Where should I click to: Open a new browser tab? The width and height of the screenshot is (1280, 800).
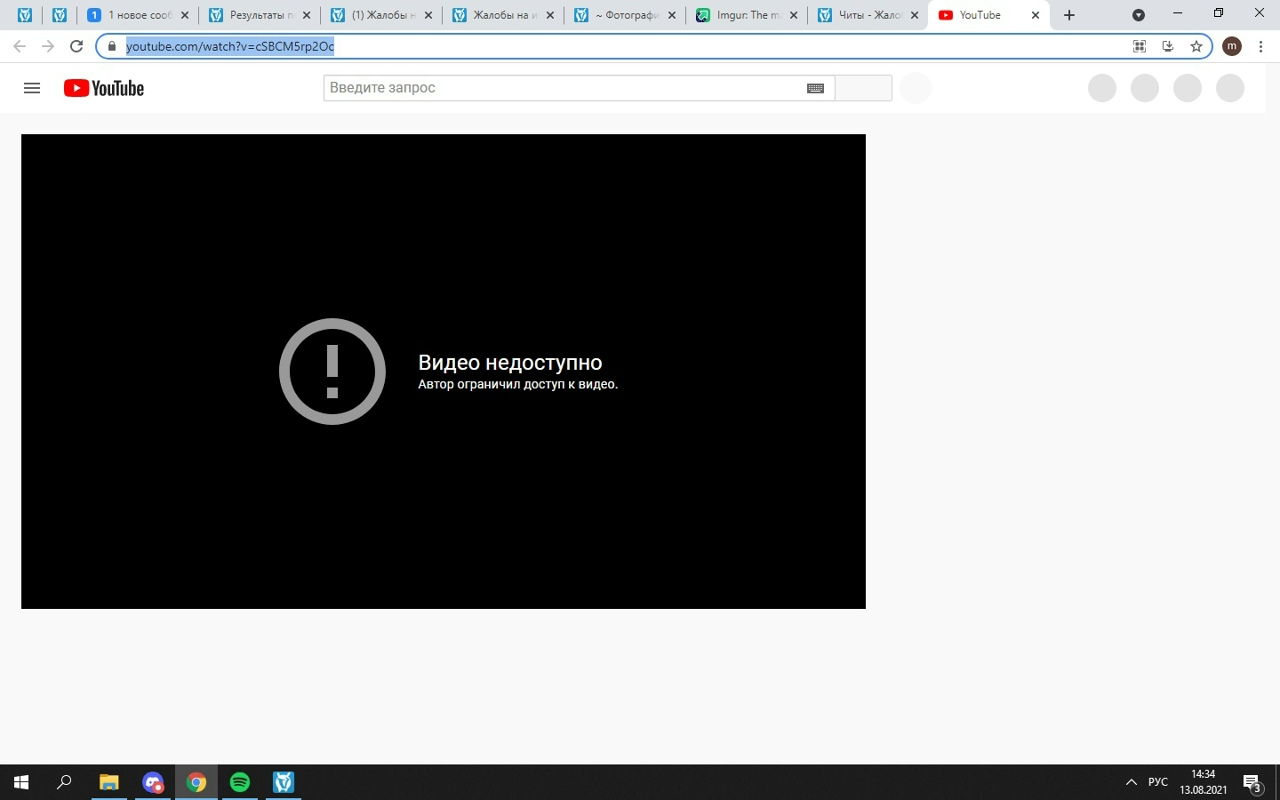click(x=1069, y=15)
